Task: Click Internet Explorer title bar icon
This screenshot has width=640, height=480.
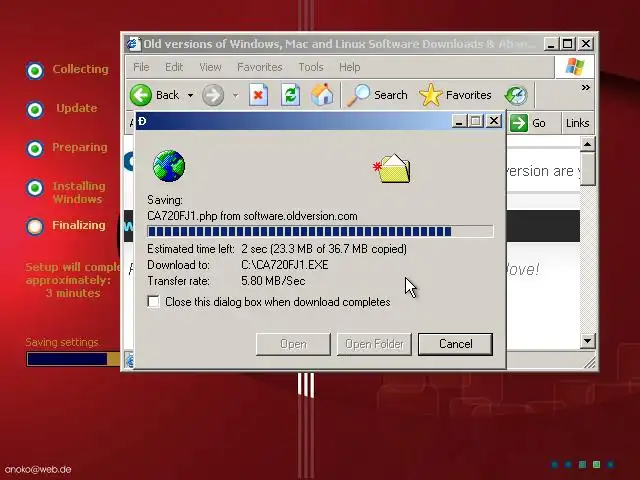Action: click(x=133, y=44)
